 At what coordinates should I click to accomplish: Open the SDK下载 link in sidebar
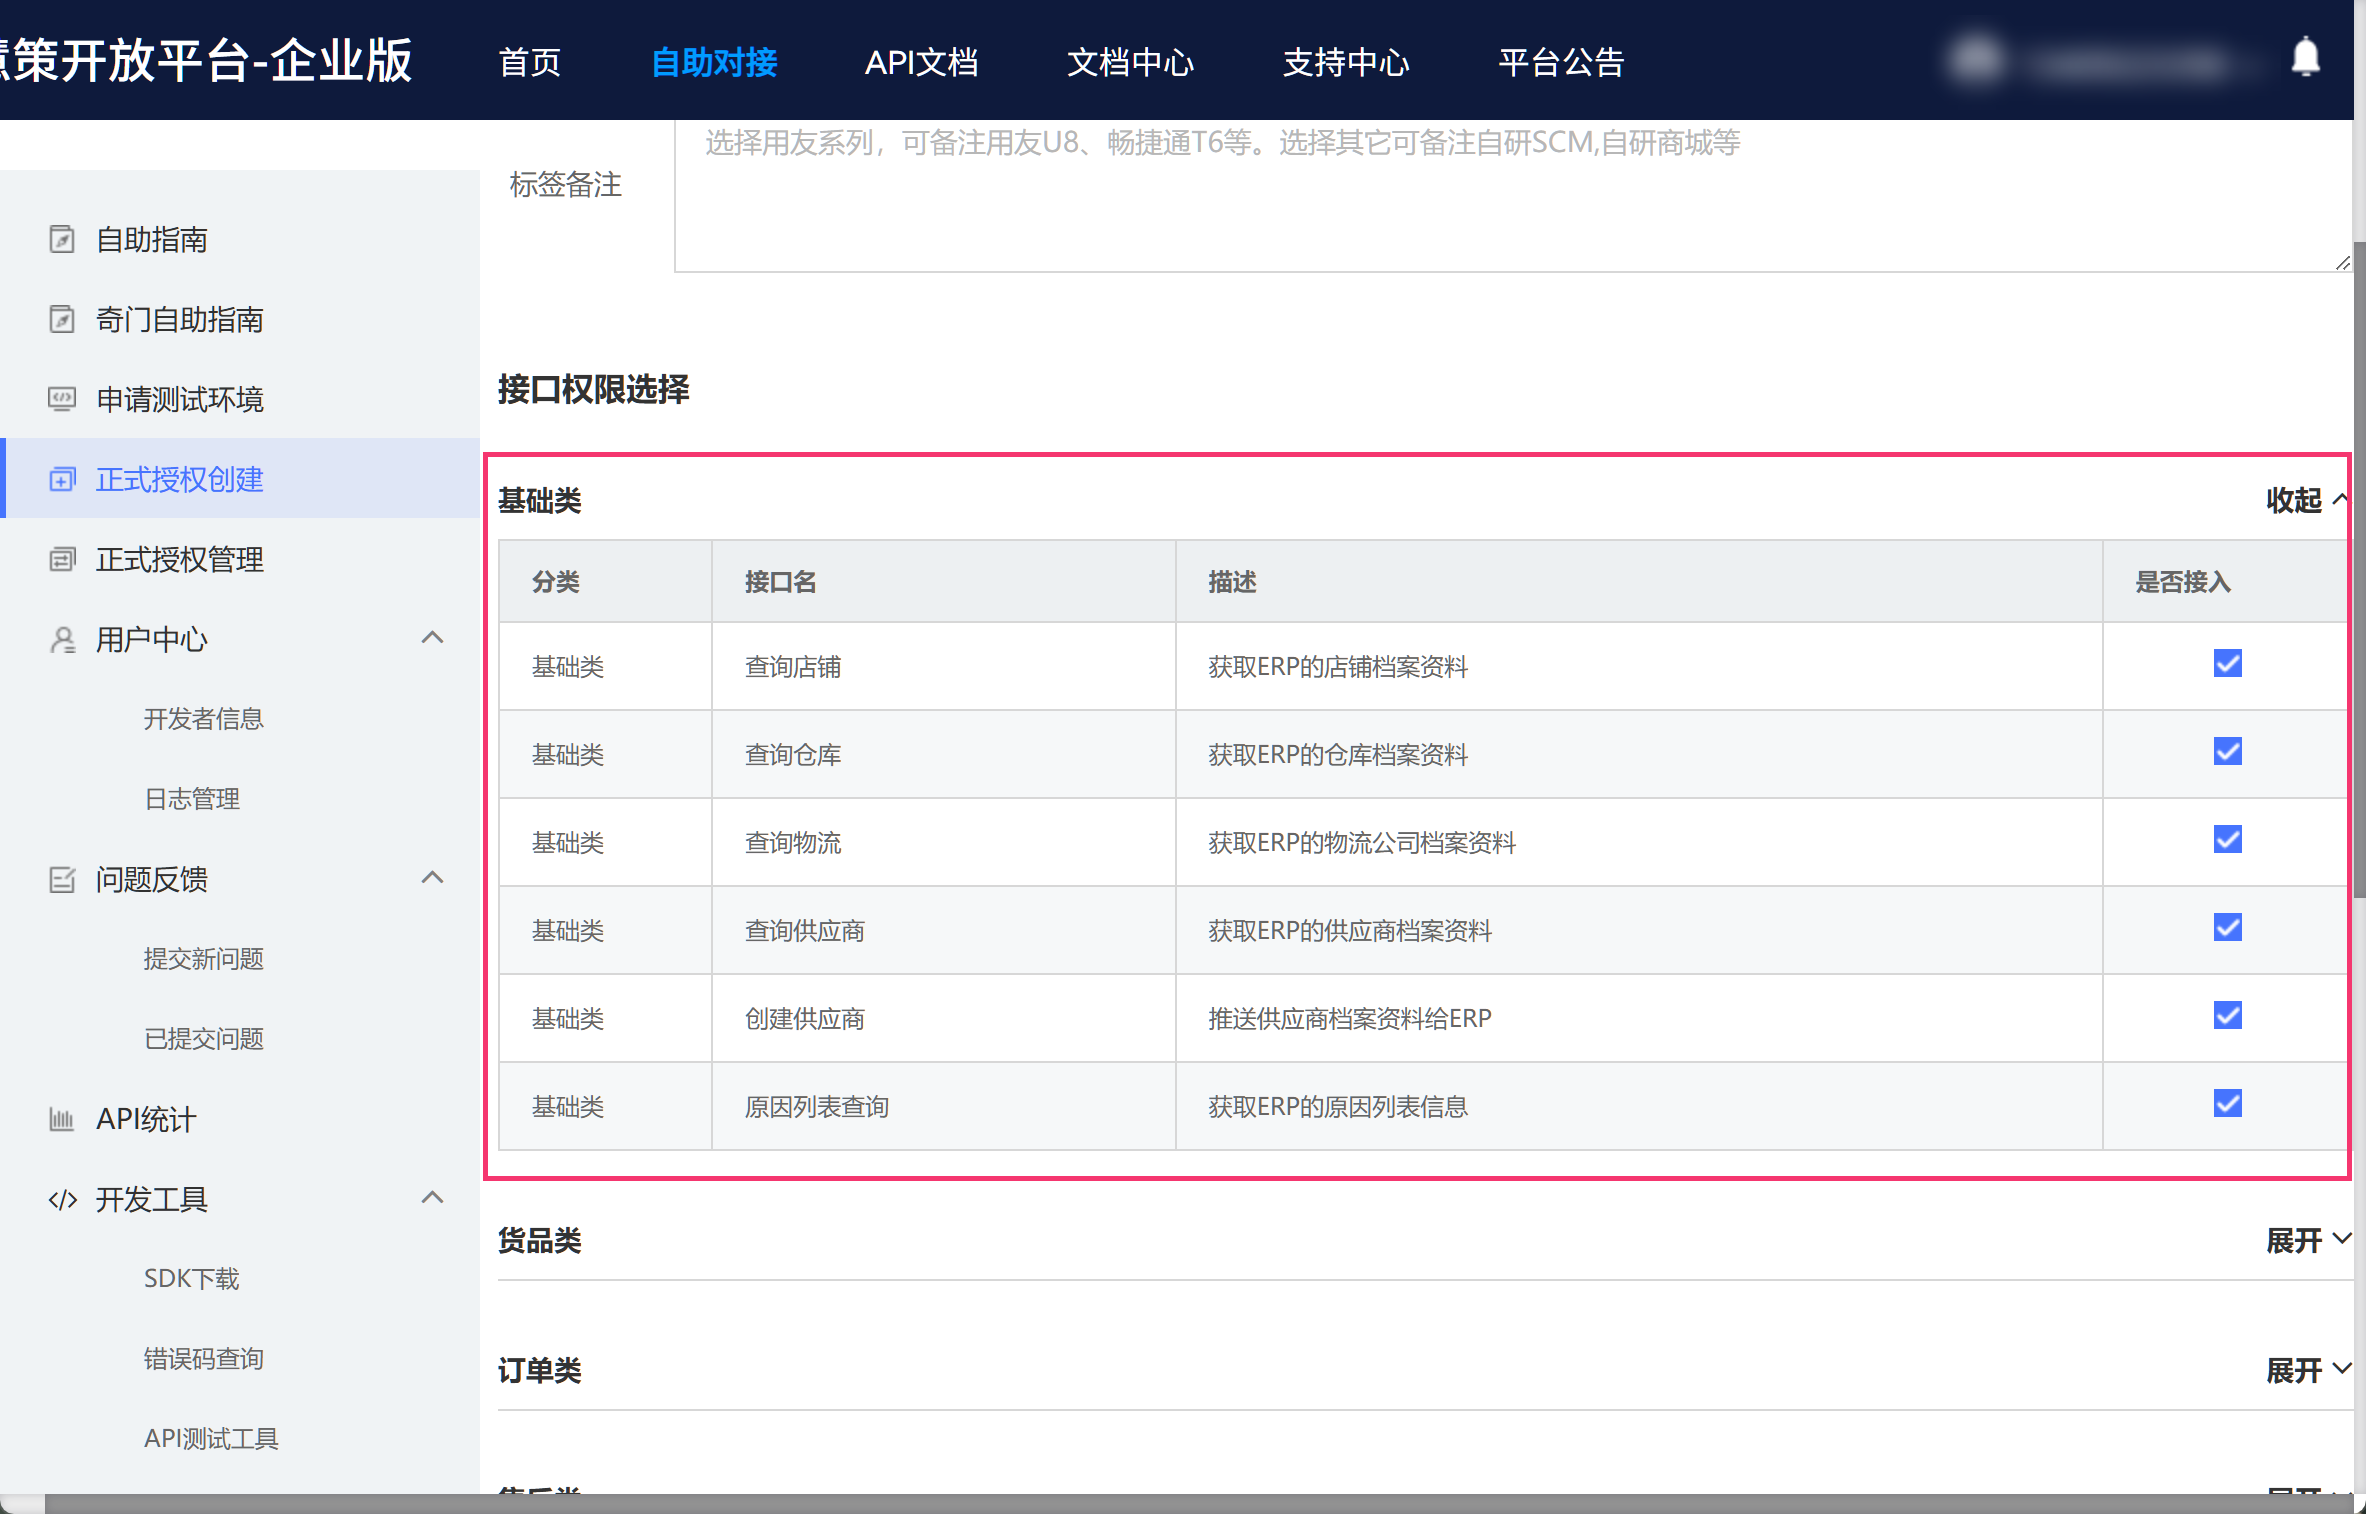coord(191,1279)
